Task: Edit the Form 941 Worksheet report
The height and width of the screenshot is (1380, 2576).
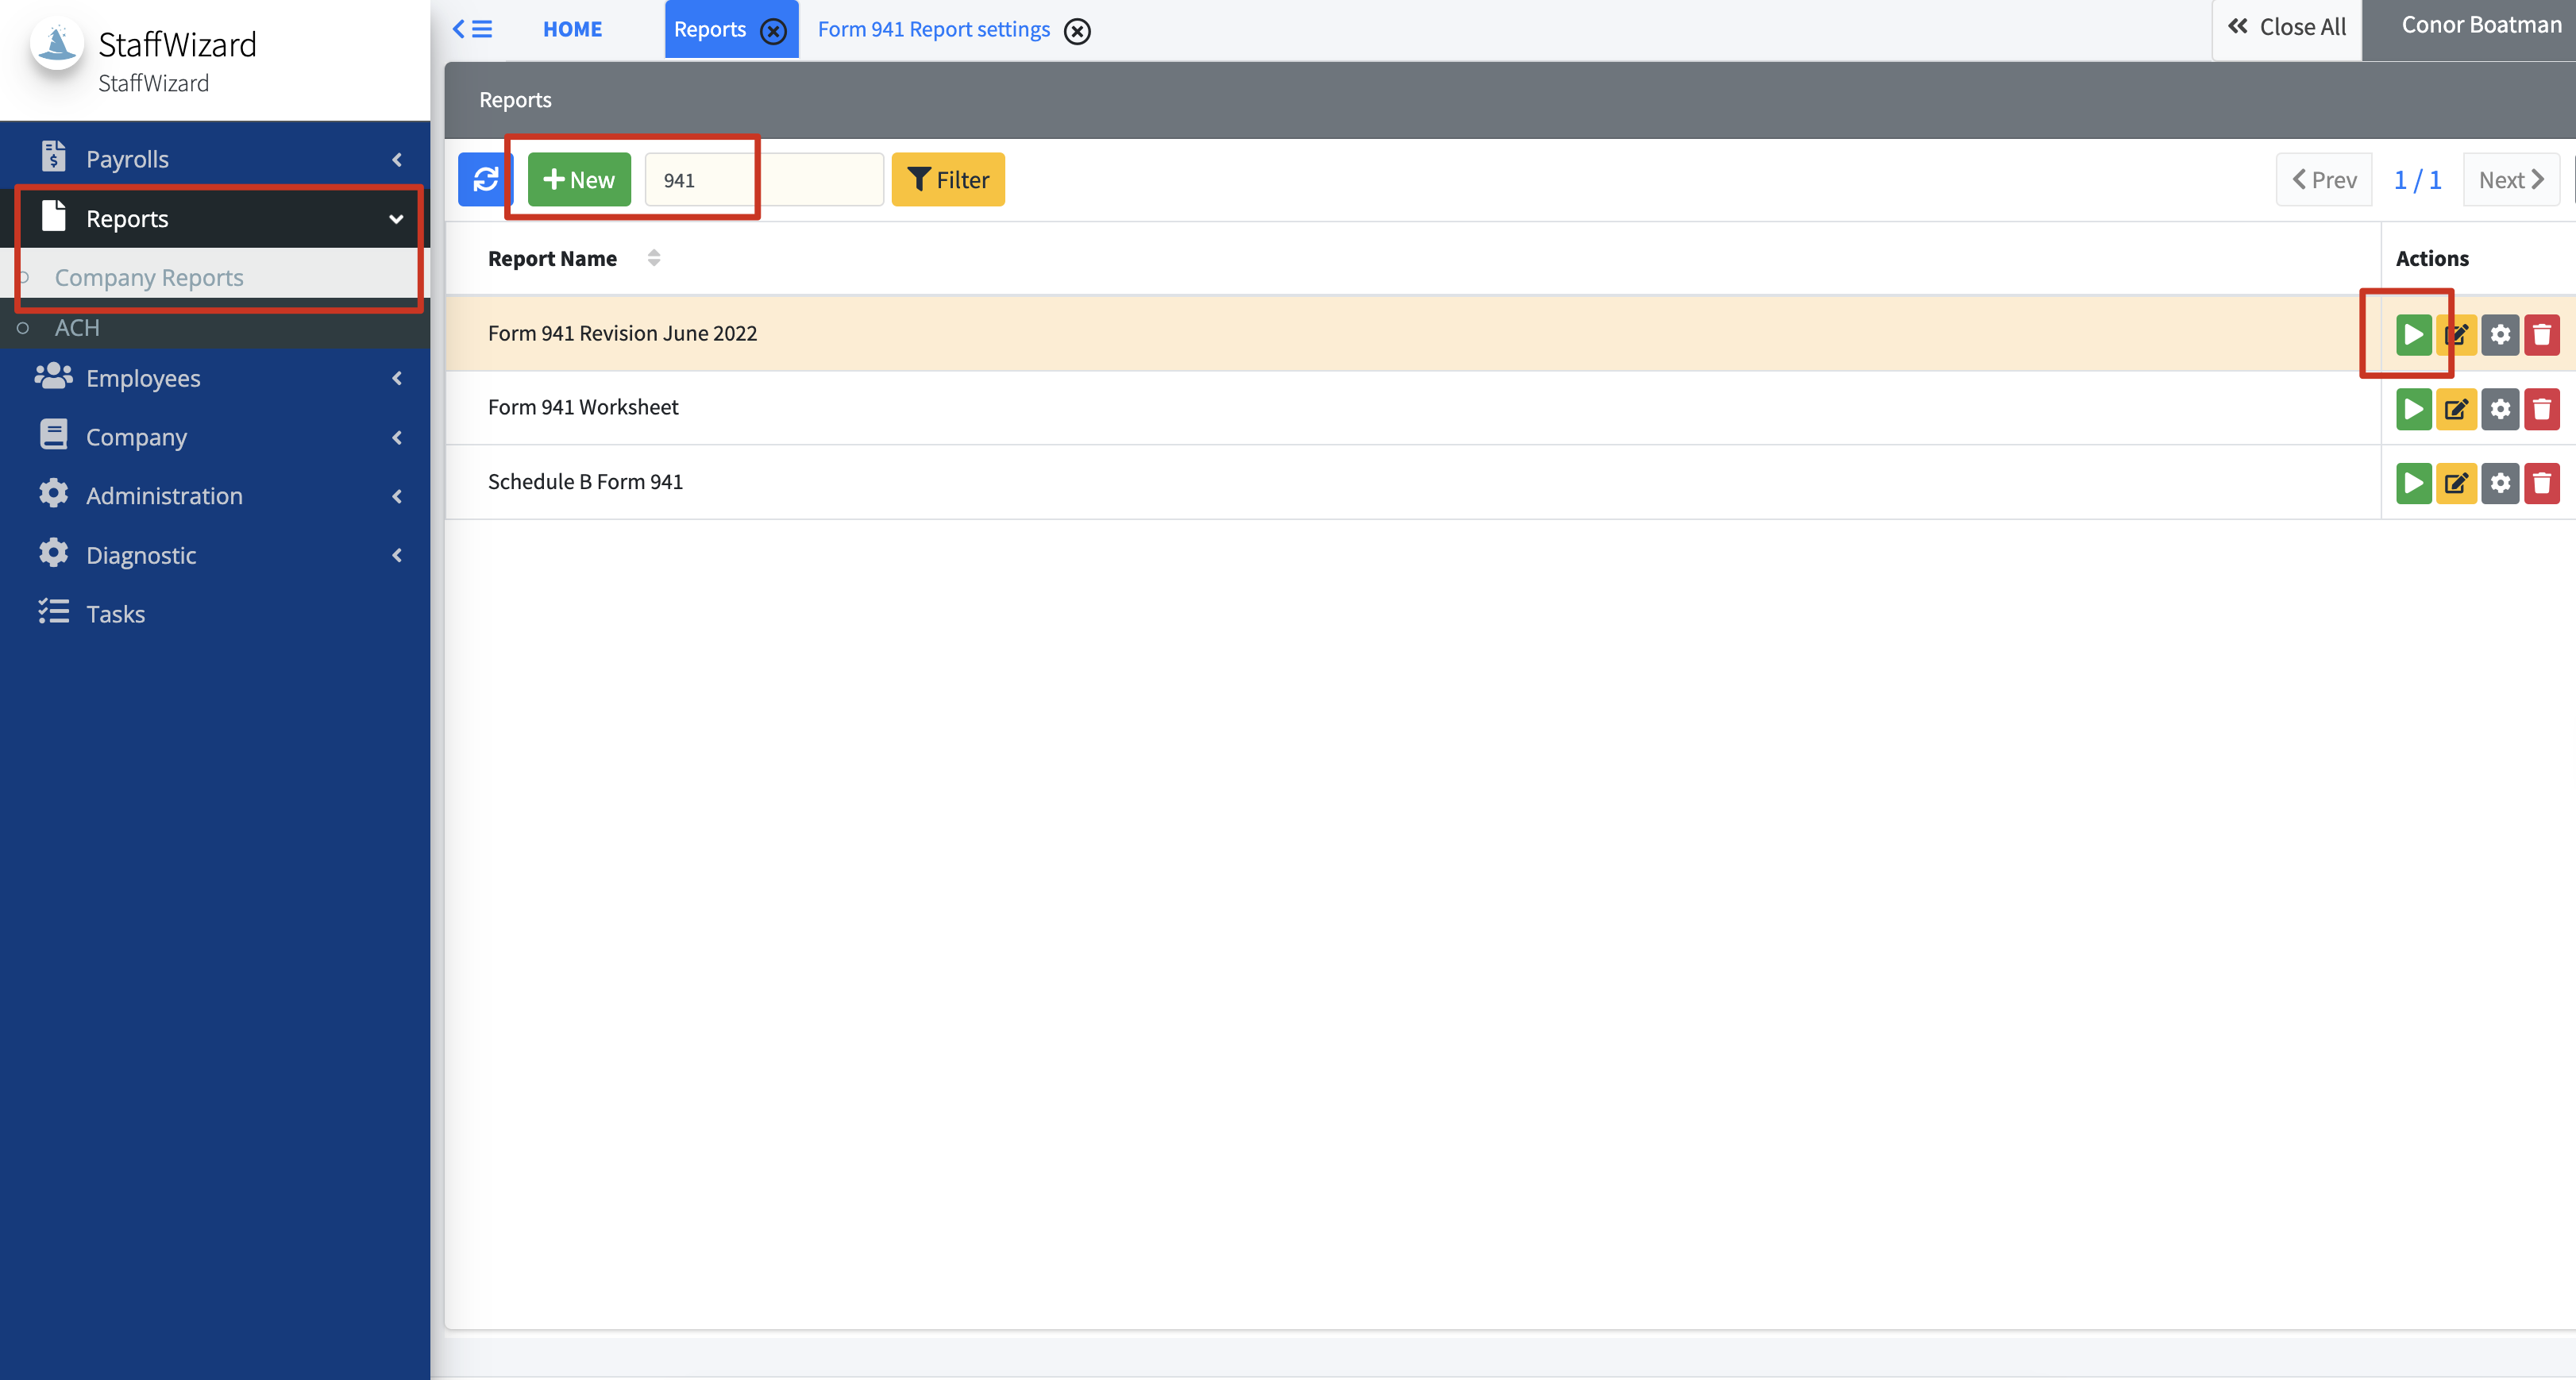Action: coord(2455,409)
